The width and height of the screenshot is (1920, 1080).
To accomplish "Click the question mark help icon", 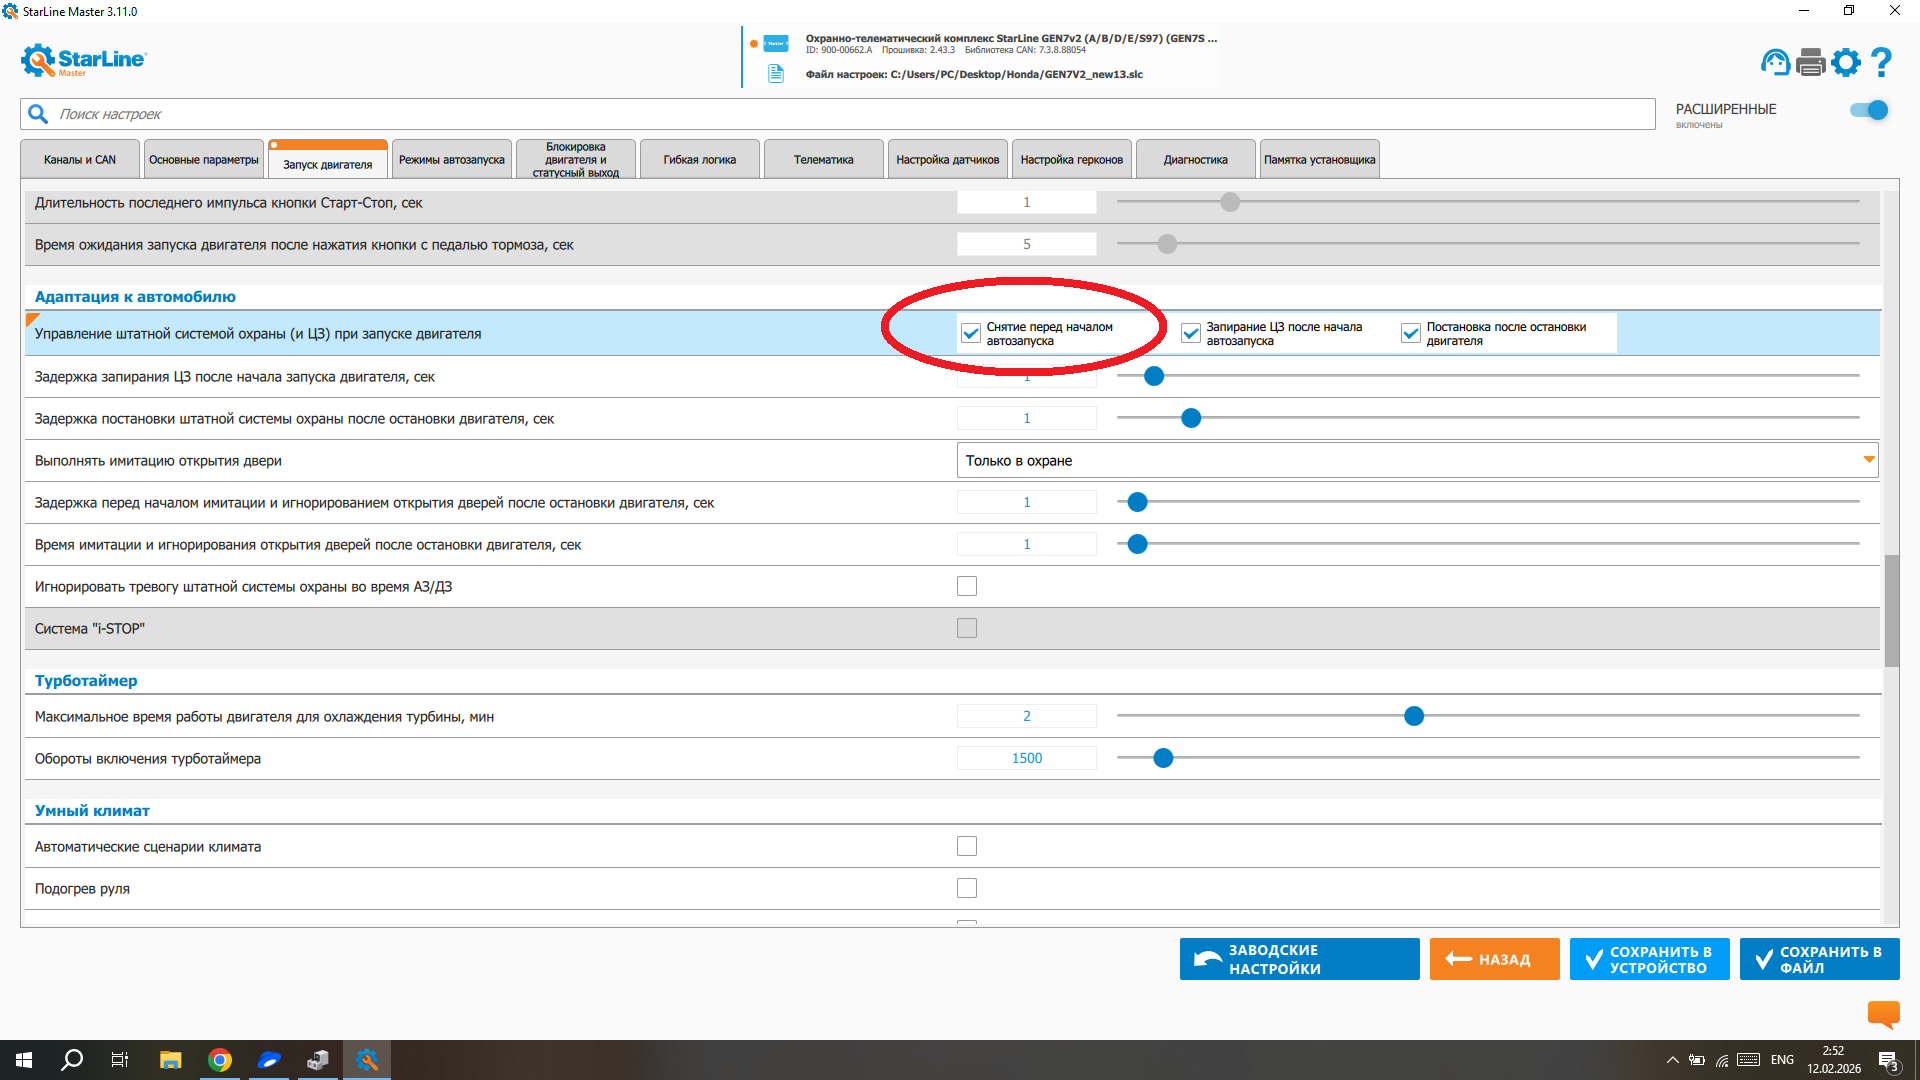I will click(1881, 62).
